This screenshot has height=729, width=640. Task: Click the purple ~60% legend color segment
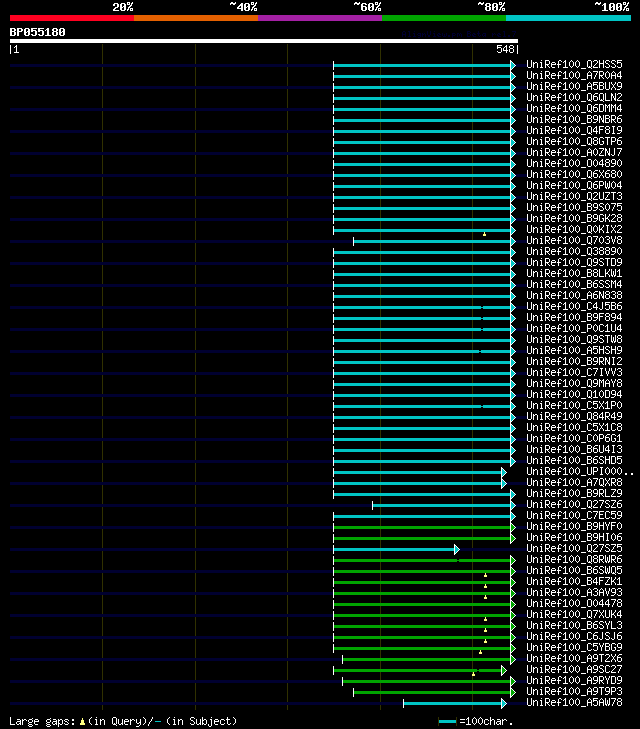tap(320, 18)
